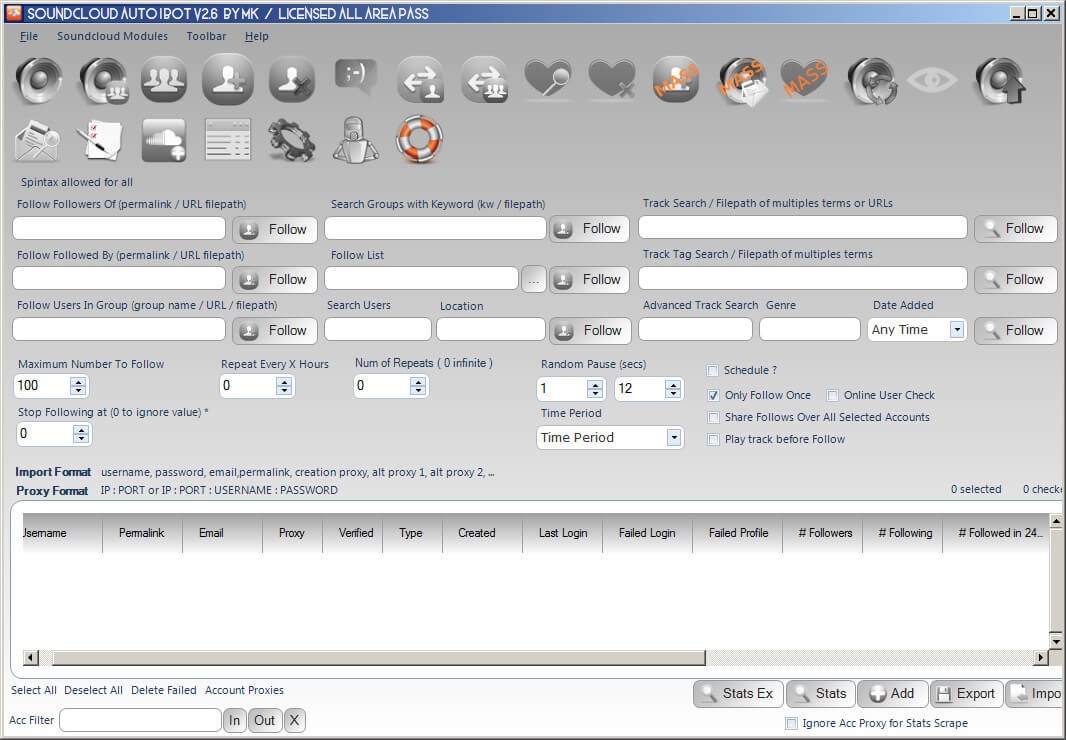Click the Genre input field
This screenshot has width=1066, height=740.
[x=810, y=330]
